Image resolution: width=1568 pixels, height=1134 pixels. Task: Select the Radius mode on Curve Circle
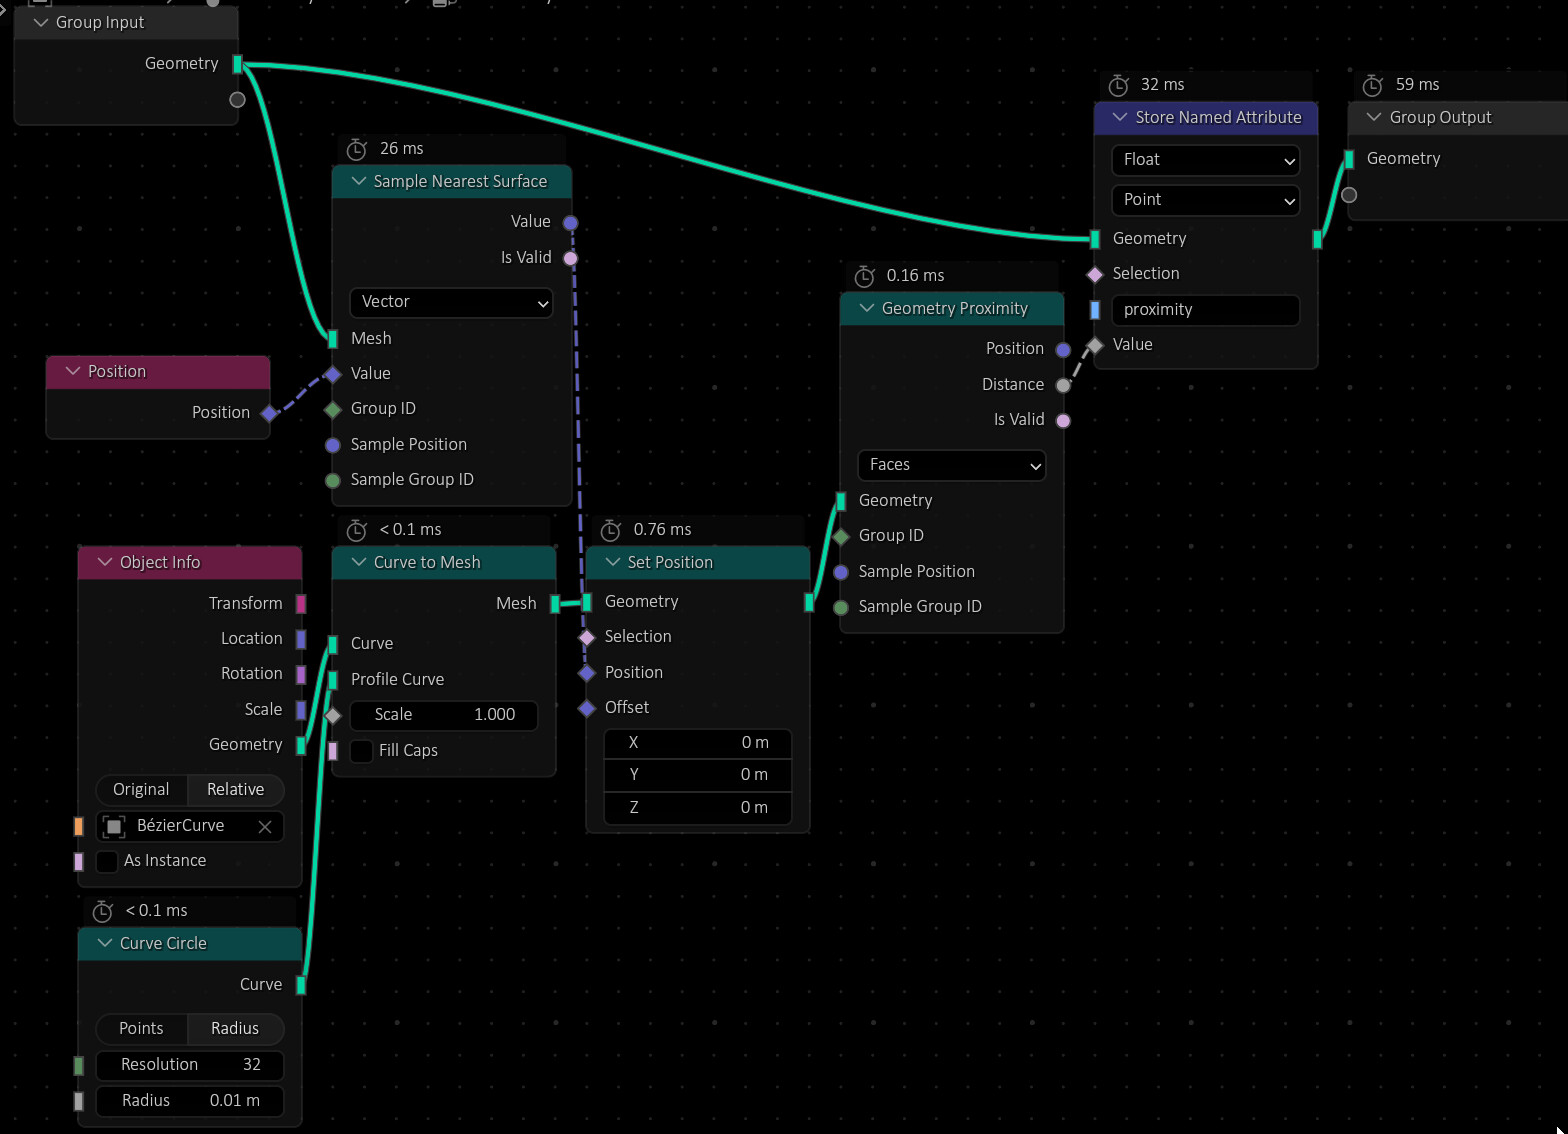pos(236,1029)
